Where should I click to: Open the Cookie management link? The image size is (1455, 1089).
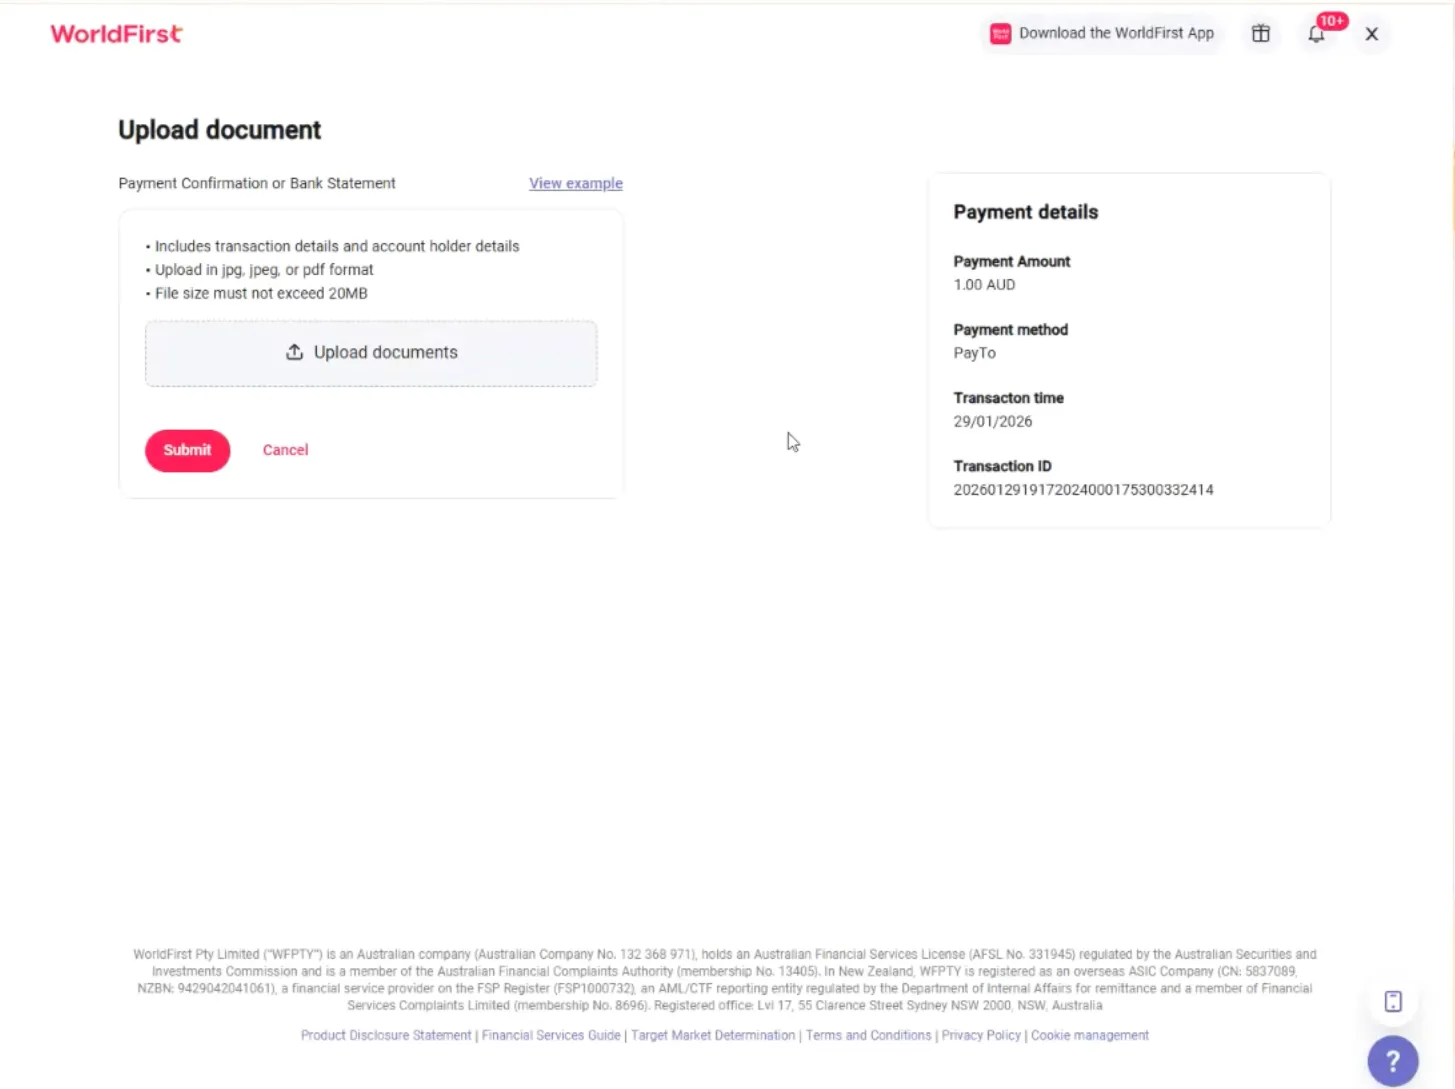click(1090, 1035)
